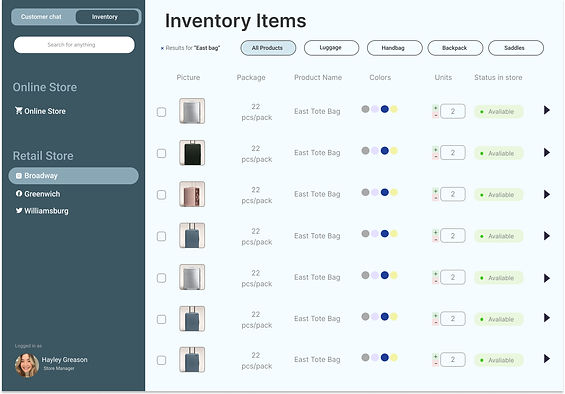The width and height of the screenshot is (565, 394).
Task: Open the Williamsburg retail store
Action: tap(42, 211)
